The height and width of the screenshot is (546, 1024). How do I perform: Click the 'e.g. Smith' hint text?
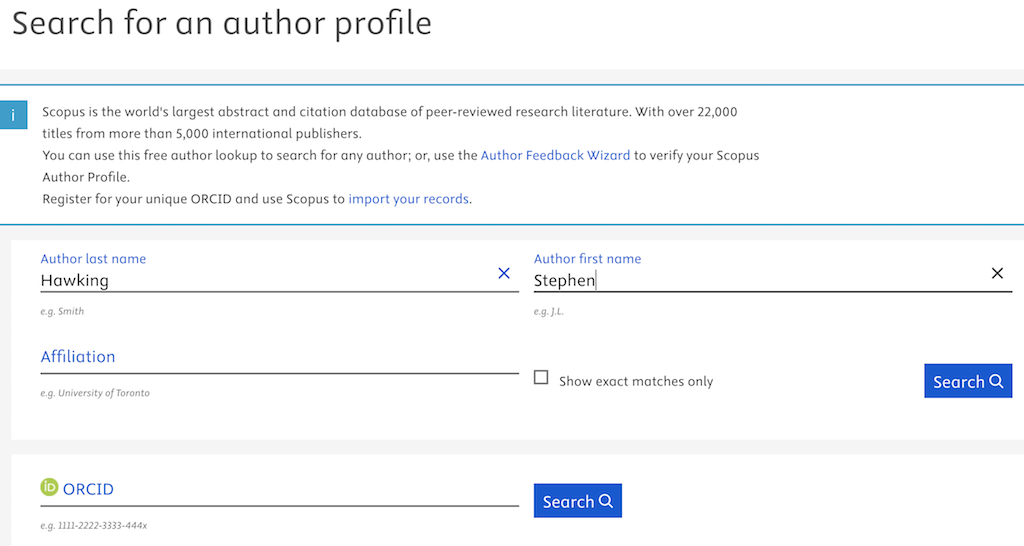pyautogui.click(x=62, y=311)
